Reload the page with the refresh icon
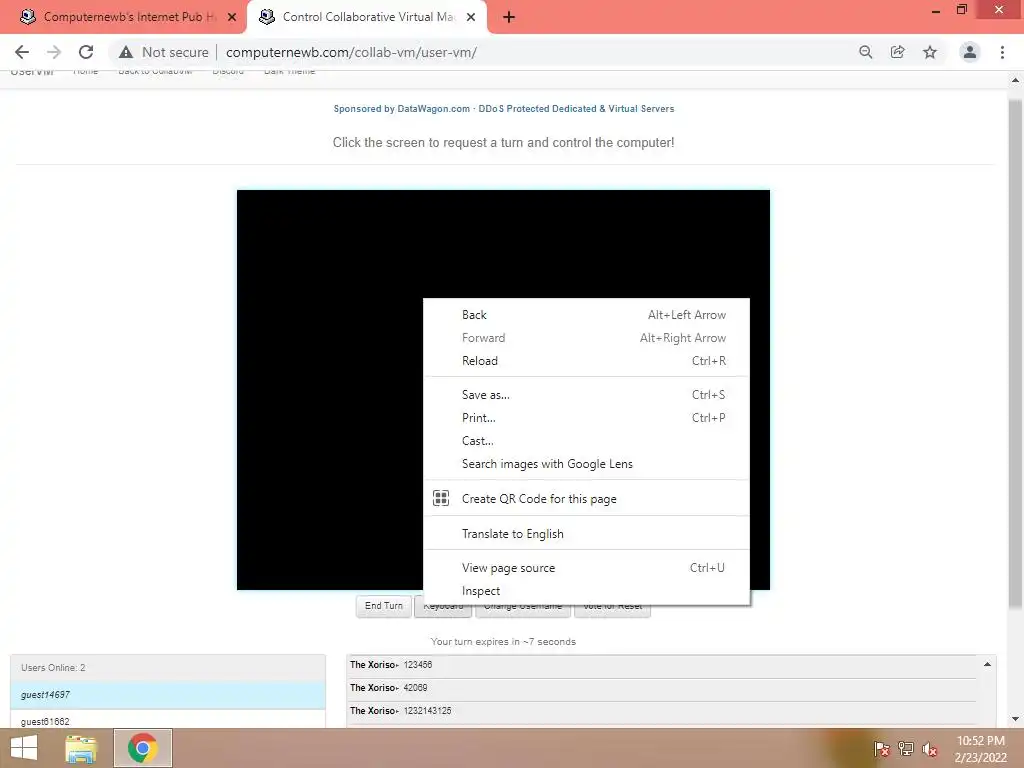This screenshot has width=1024, height=768. [x=86, y=52]
